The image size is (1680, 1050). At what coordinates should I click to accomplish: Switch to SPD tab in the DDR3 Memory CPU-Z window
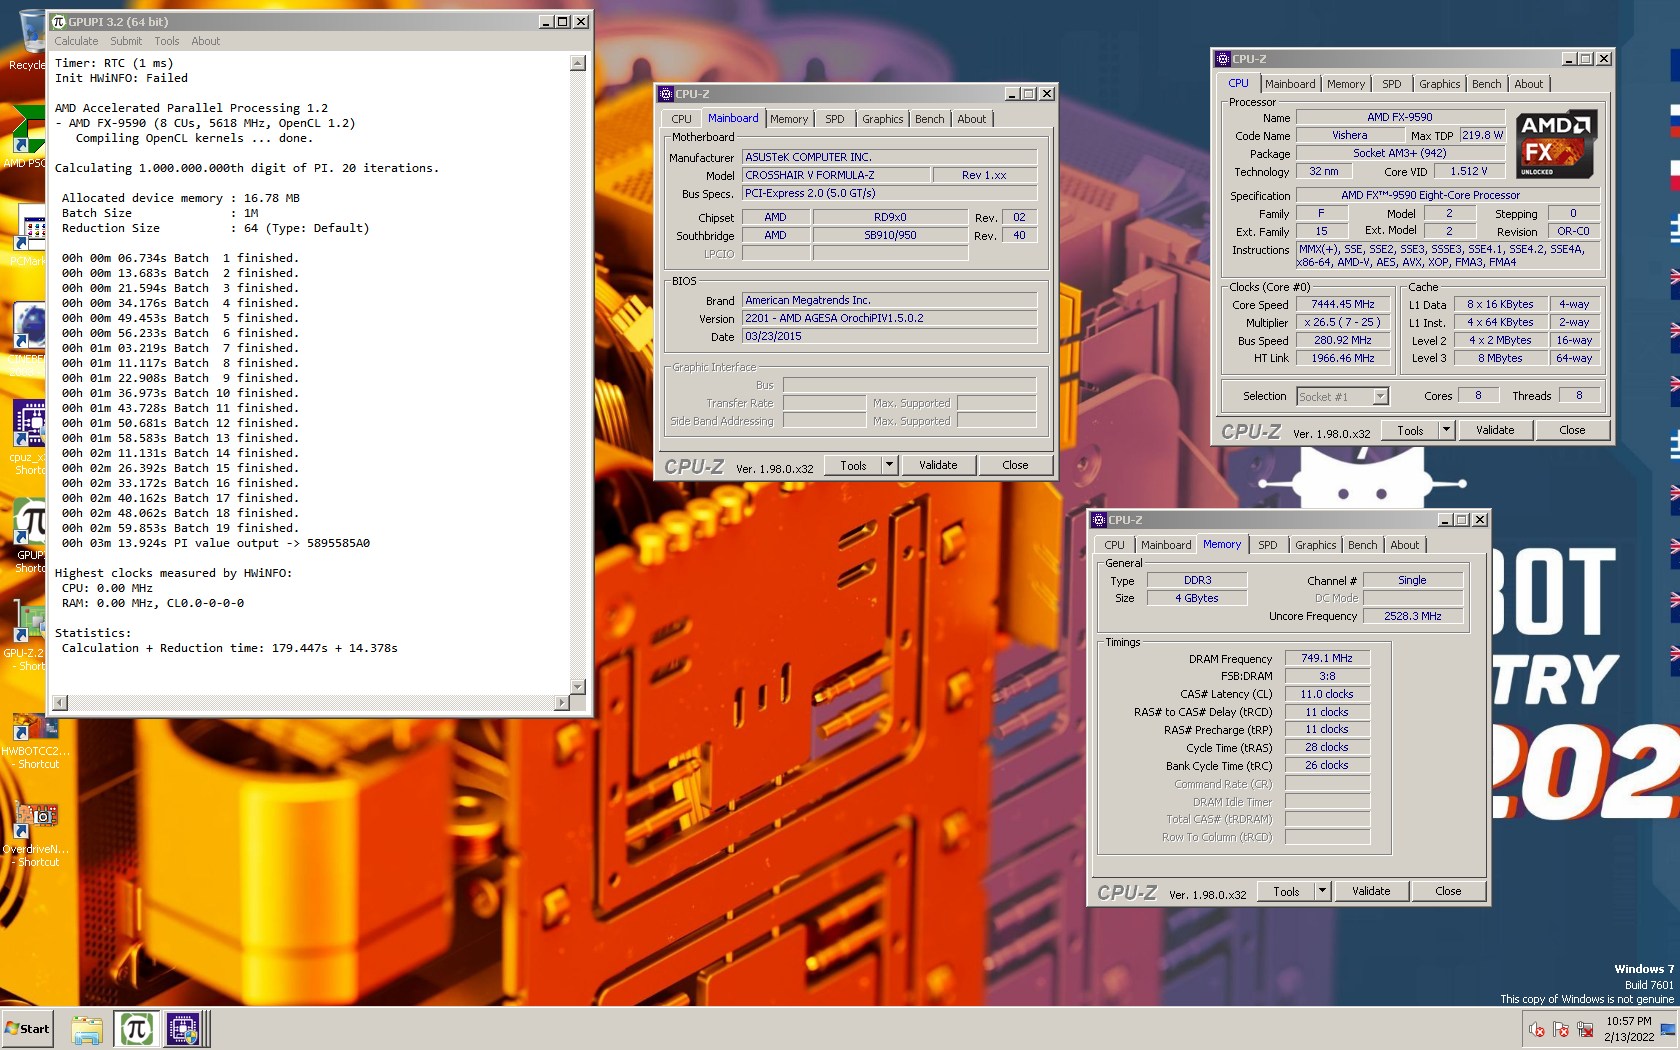(x=1268, y=545)
